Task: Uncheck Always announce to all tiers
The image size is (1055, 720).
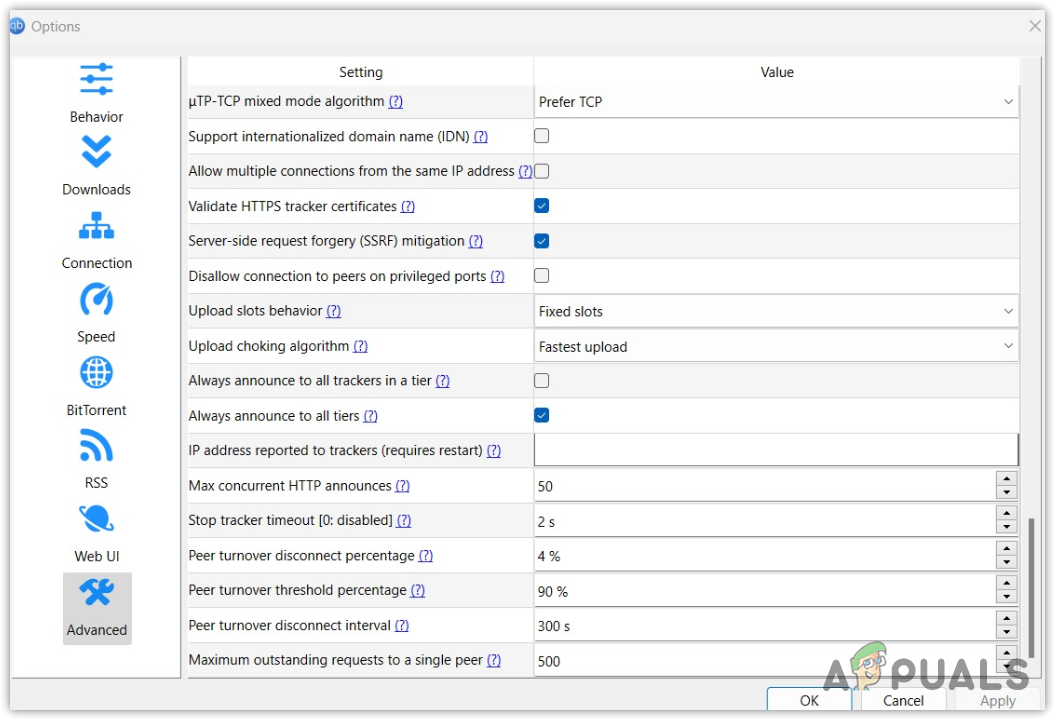Action: coord(541,415)
